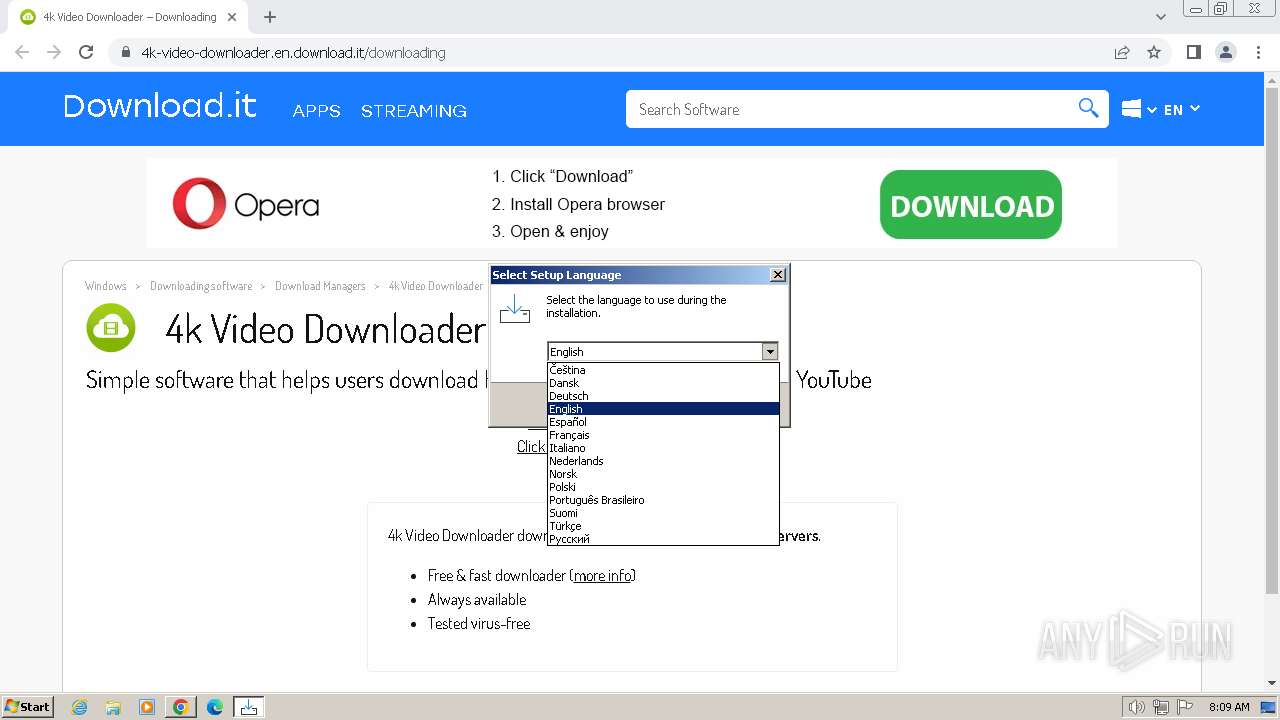Screen dimensions: 1280x720
Task: Click the volume speaker tray icon
Action: [x=1136, y=707]
